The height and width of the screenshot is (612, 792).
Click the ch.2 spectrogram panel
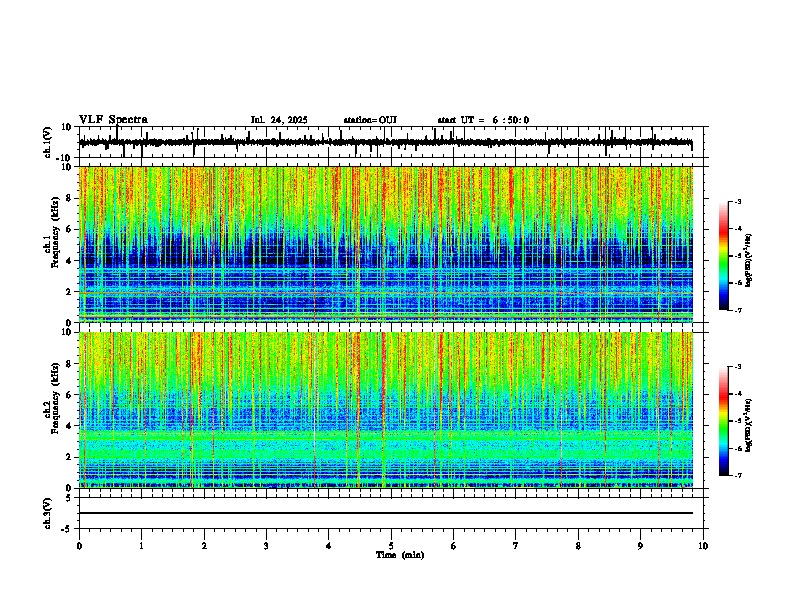coord(385,410)
